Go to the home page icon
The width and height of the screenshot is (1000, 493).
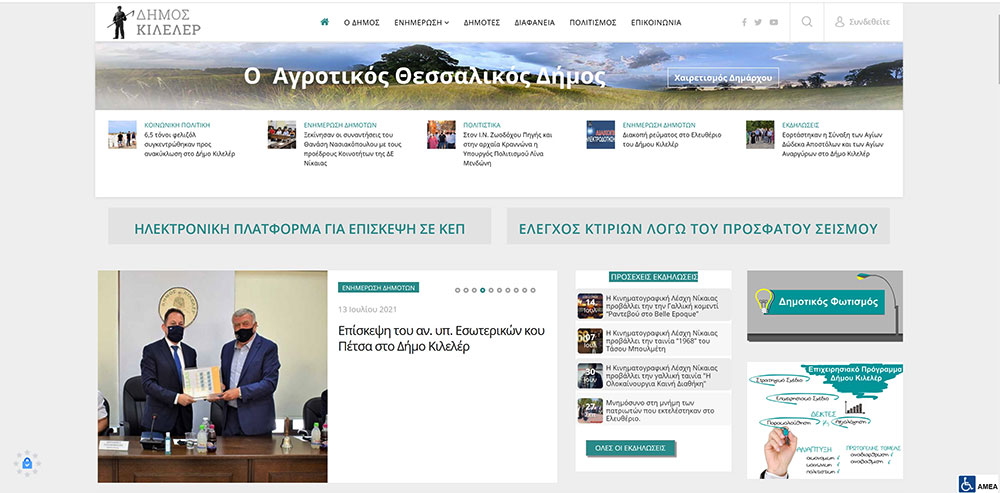click(325, 22)
